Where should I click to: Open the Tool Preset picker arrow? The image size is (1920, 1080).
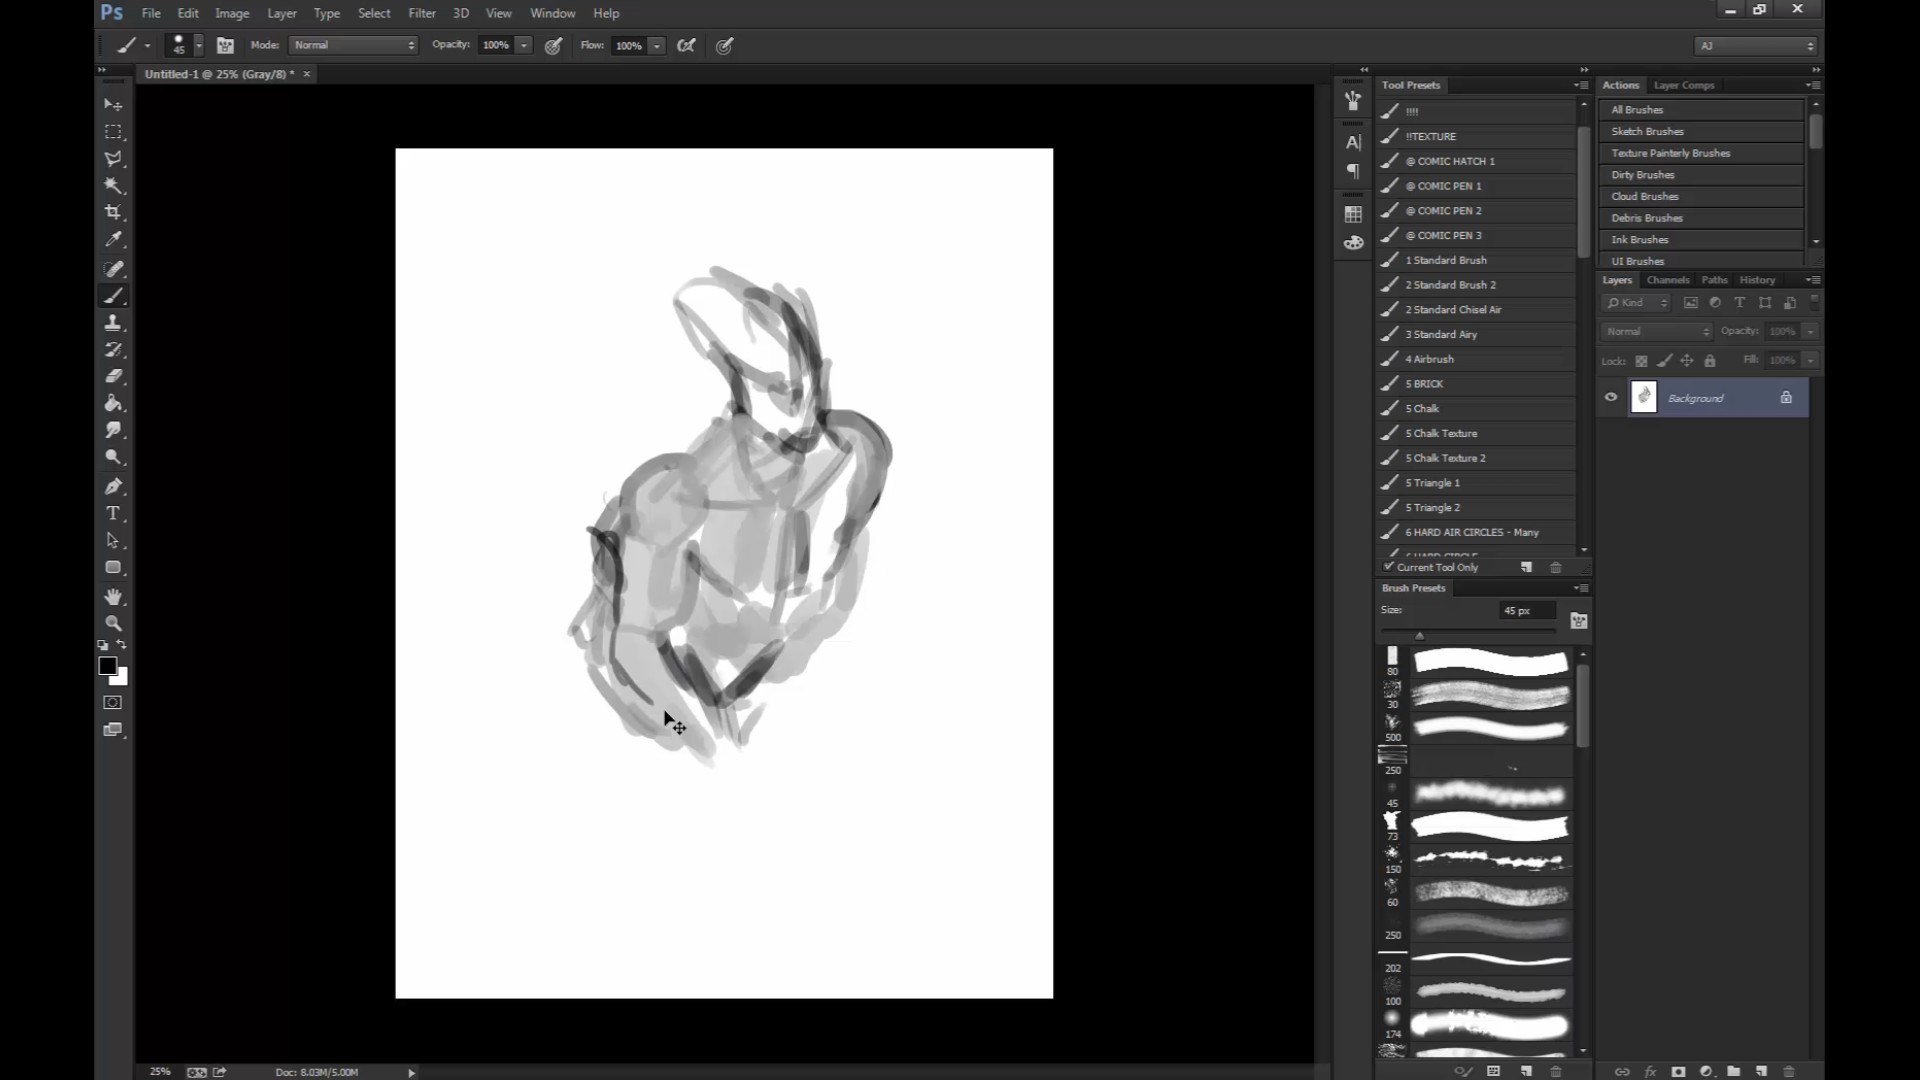[x=147, y=45]
